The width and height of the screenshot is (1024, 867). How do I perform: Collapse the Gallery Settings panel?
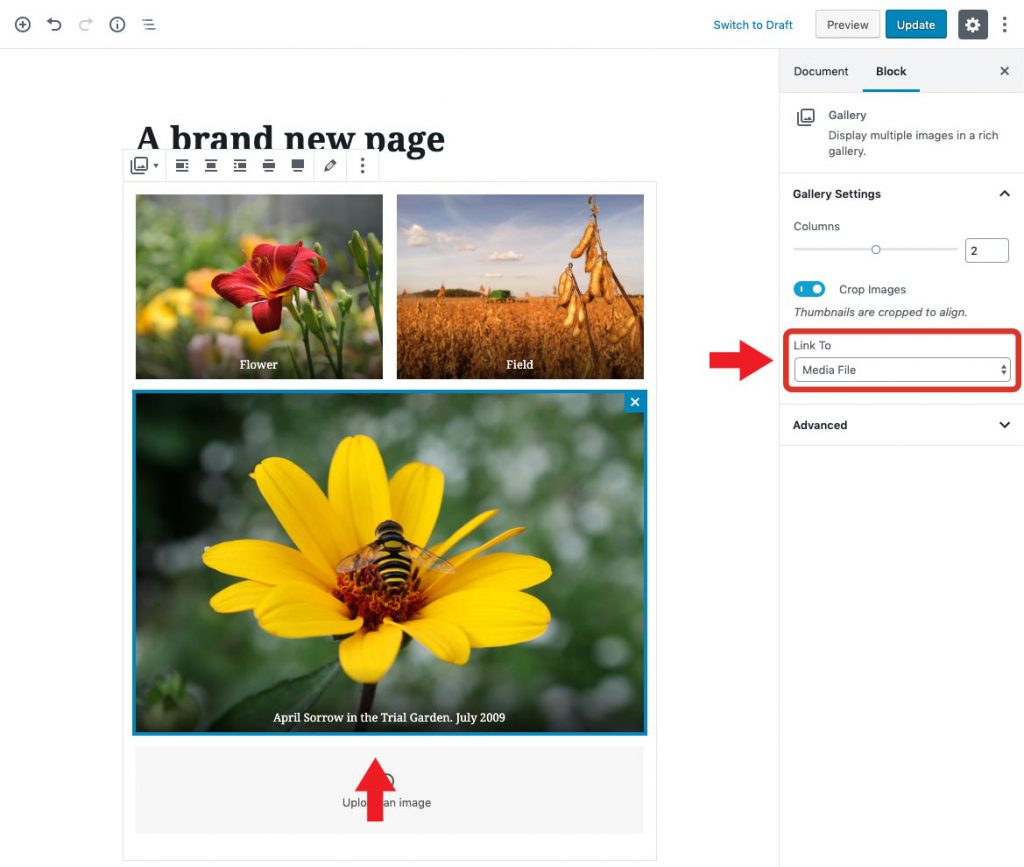click(901, 194)
